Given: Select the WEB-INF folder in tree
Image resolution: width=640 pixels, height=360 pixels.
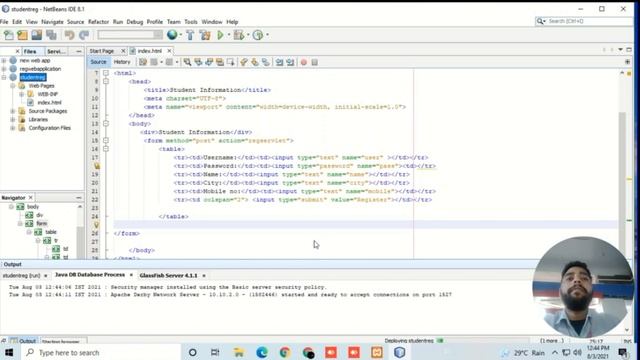Looking at the screenshot, I should (x=47, y=94).
